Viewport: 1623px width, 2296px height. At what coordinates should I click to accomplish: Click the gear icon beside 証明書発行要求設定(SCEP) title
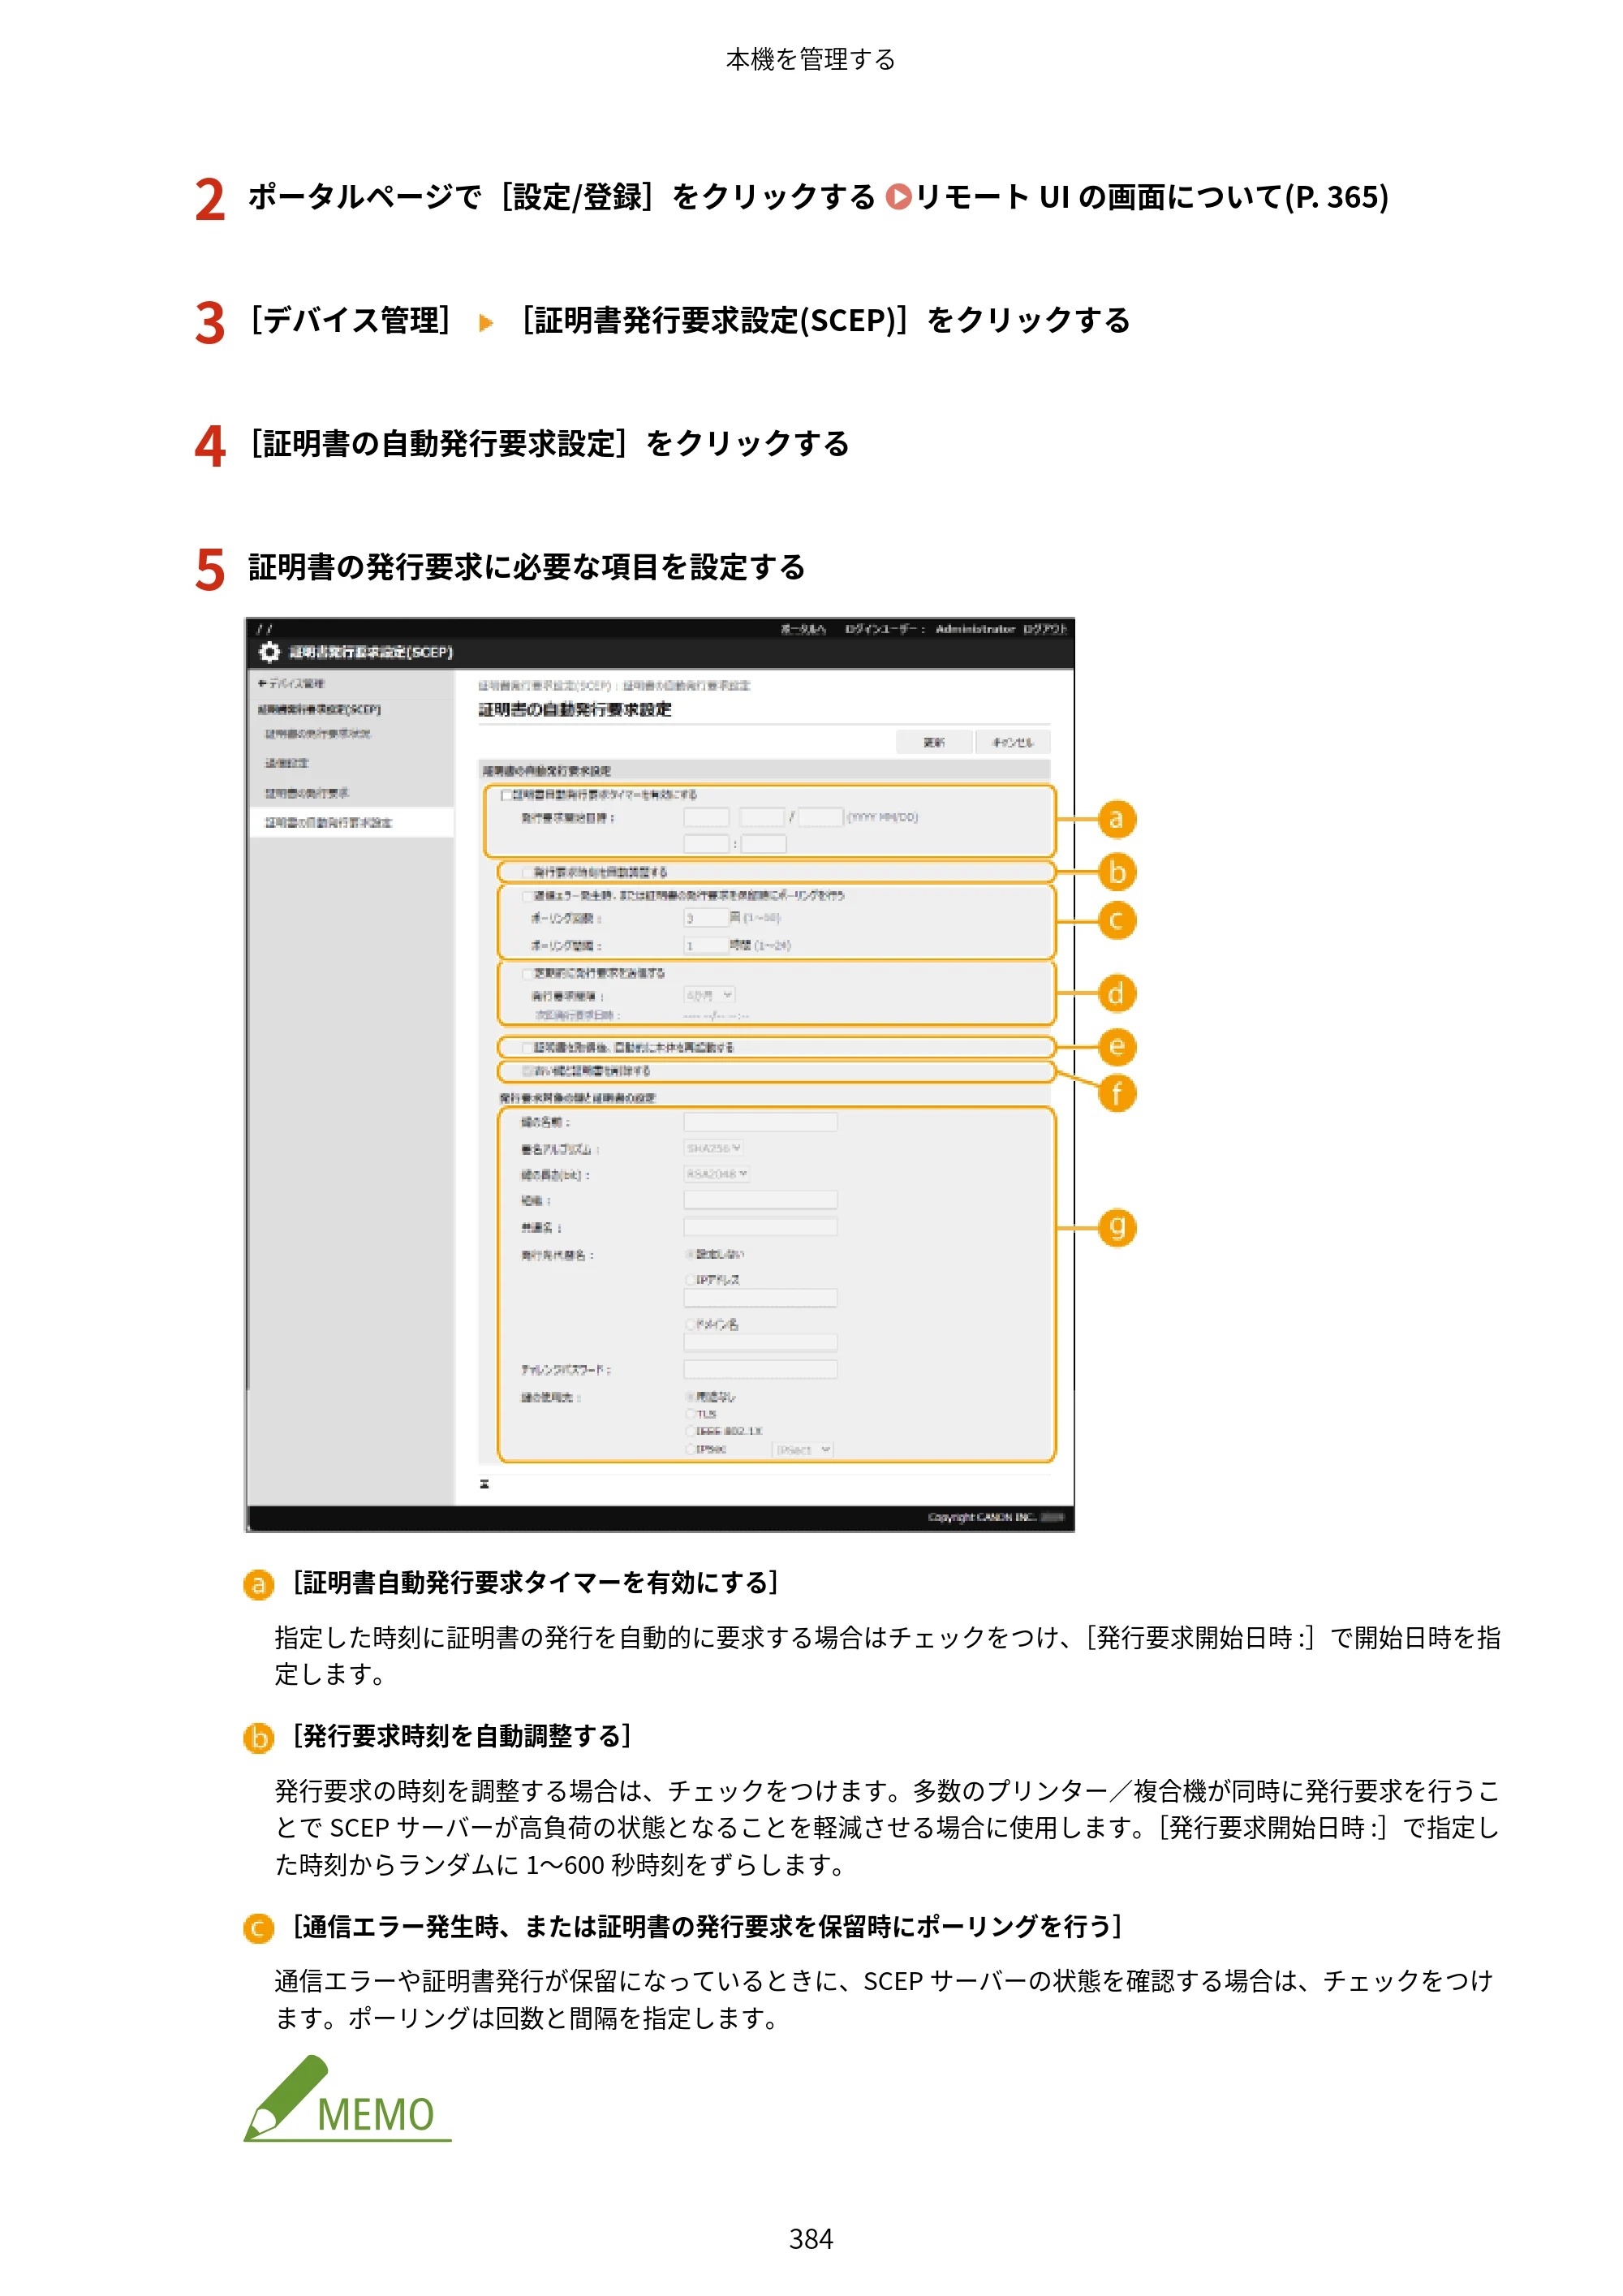point(269,652)
